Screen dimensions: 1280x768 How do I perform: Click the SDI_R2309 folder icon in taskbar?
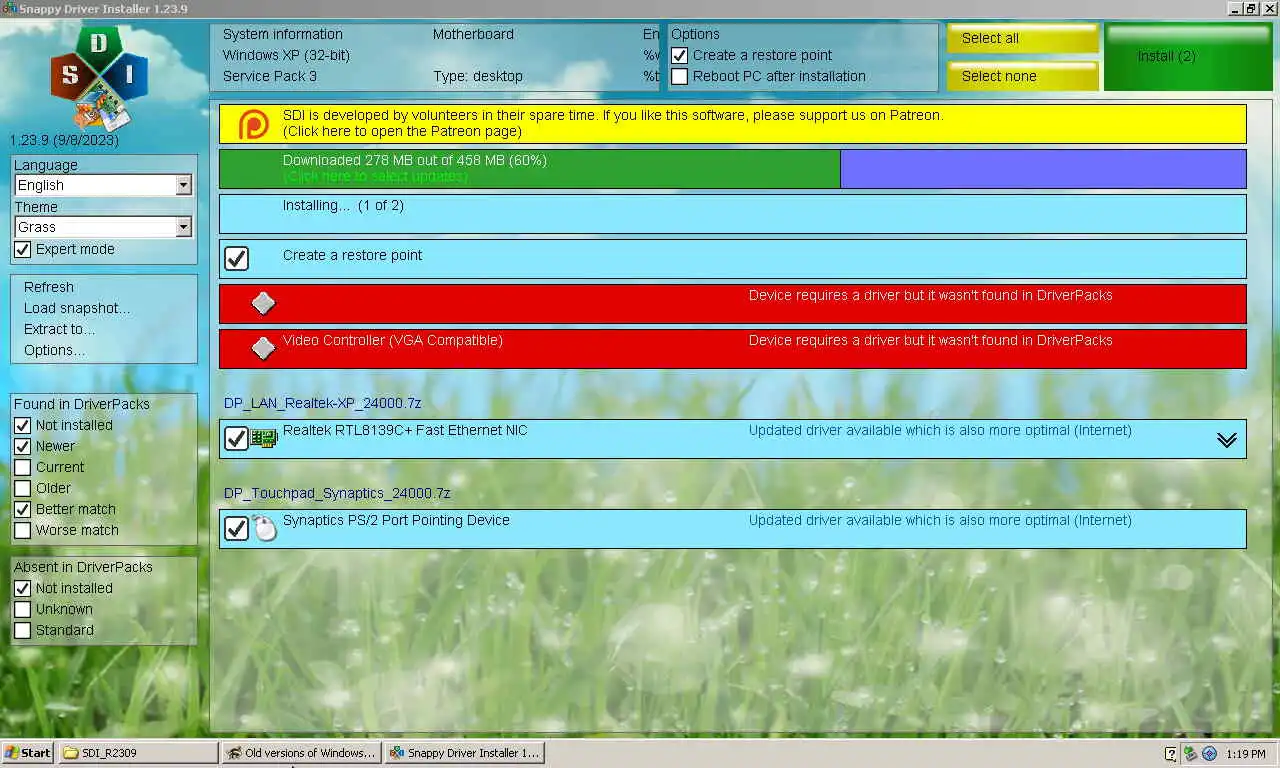pyautogui.click(x=71, y=753)
